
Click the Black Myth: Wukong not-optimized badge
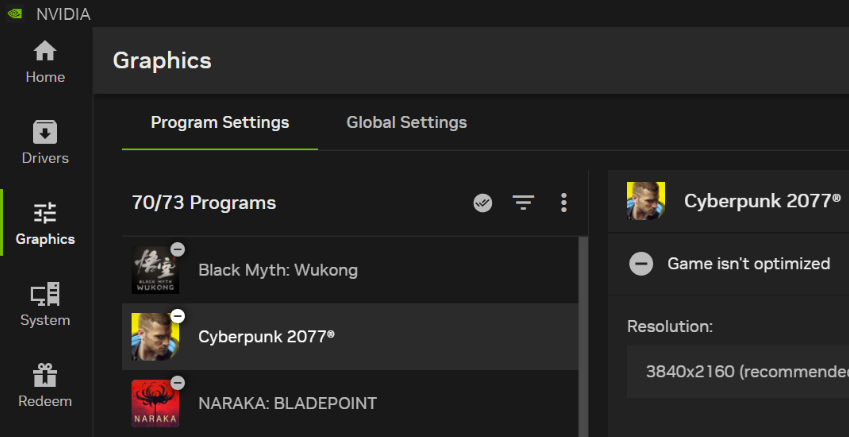(177, 249)
